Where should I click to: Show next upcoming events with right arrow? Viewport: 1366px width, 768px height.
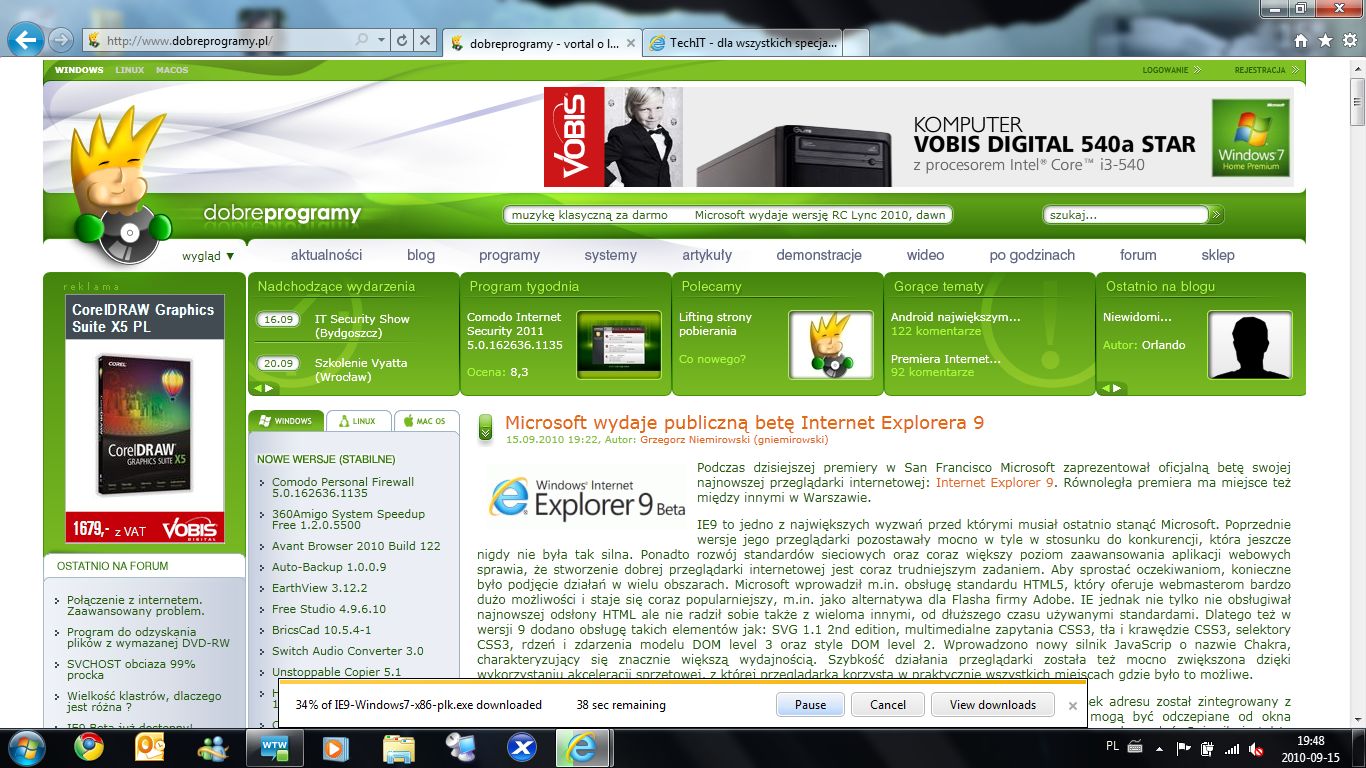point(271,388)
